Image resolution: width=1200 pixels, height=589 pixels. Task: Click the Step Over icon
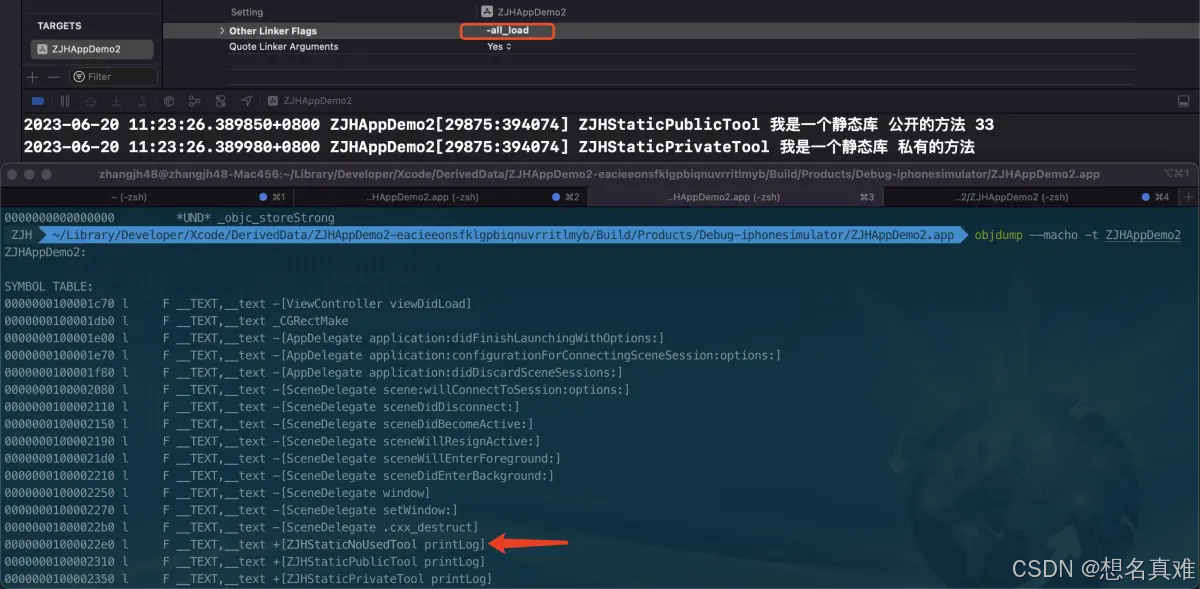[x=90, y=100]
